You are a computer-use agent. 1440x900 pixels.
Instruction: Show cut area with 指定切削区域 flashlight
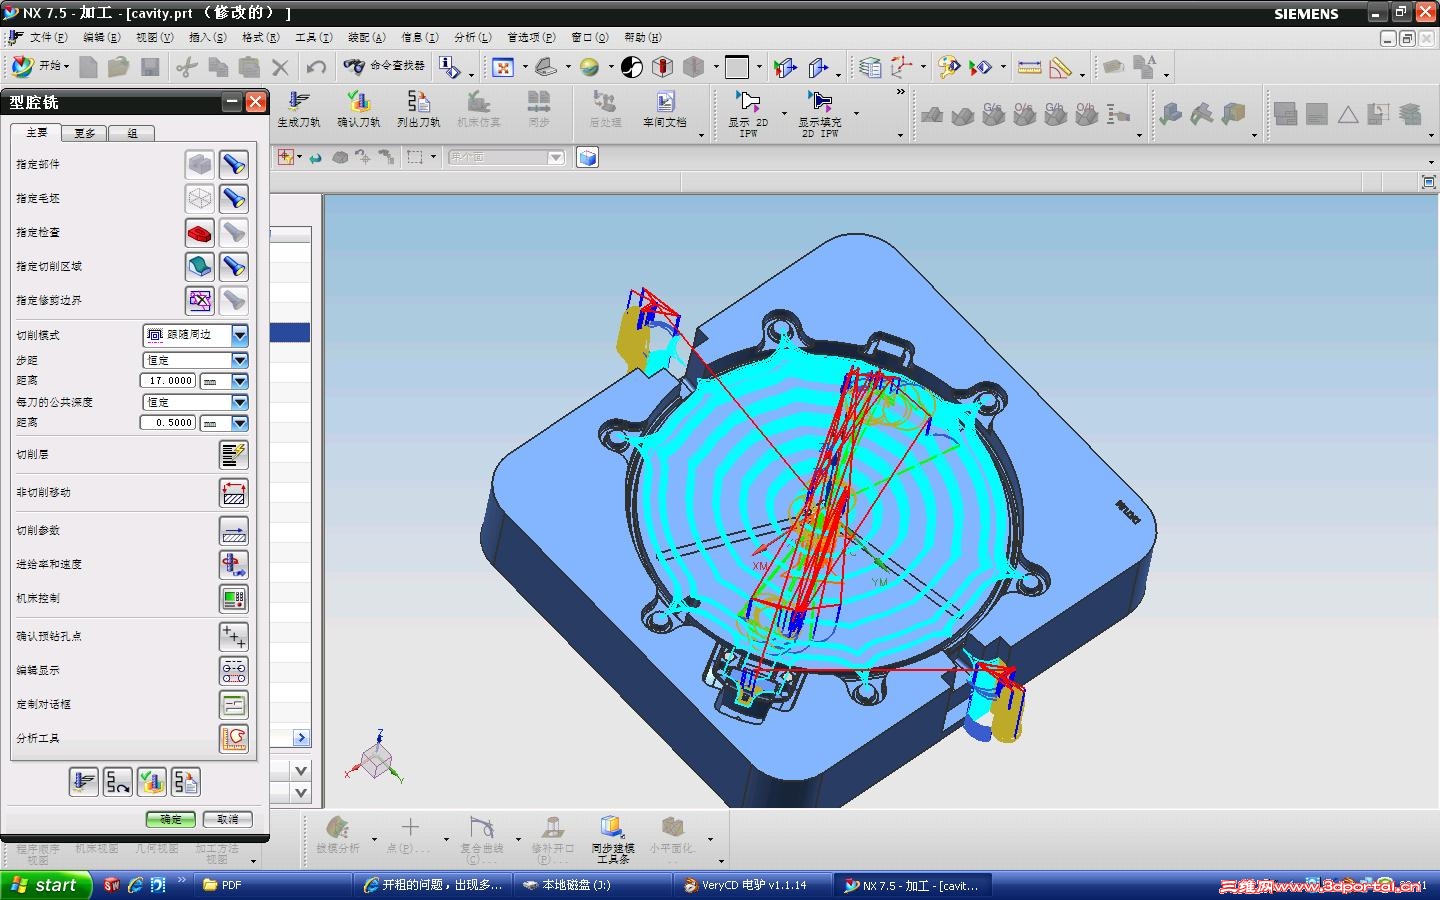[x=234, y=266]
